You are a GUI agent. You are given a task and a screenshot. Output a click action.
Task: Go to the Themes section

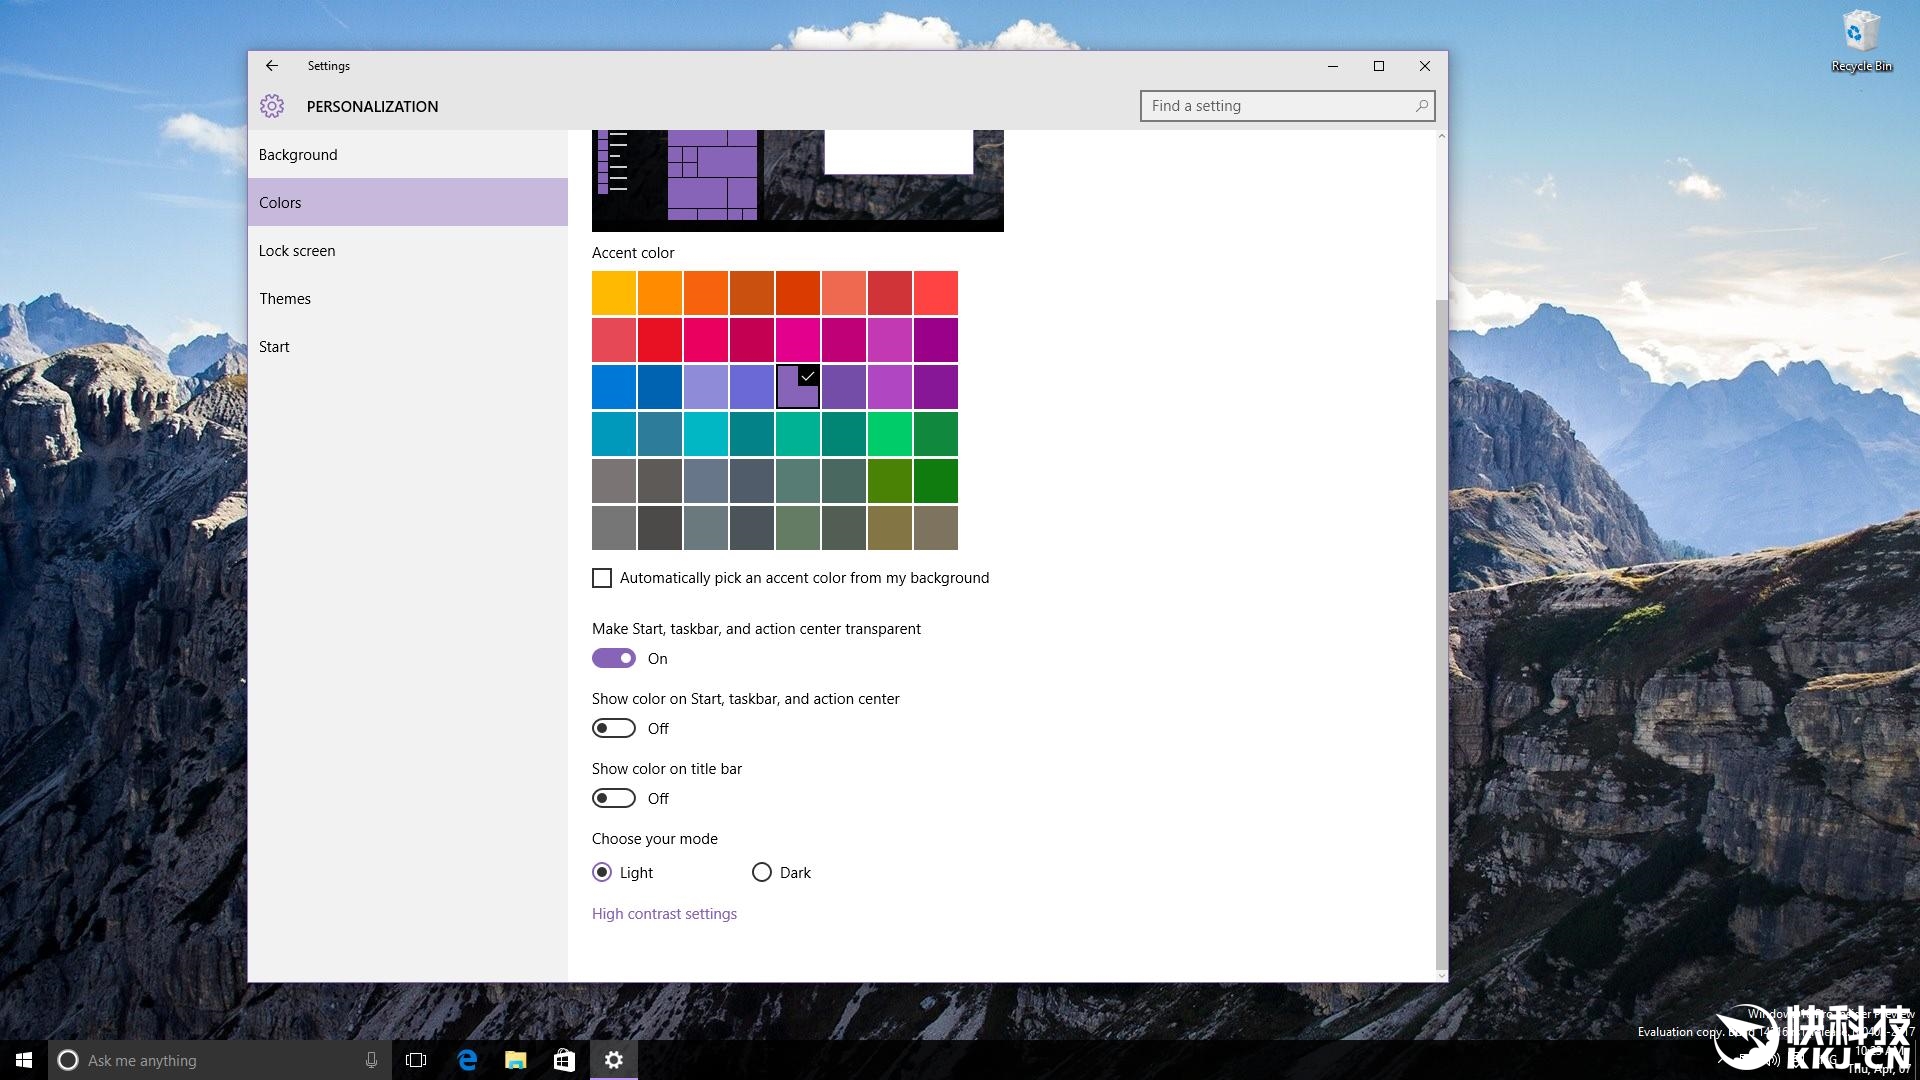(285, 299)
